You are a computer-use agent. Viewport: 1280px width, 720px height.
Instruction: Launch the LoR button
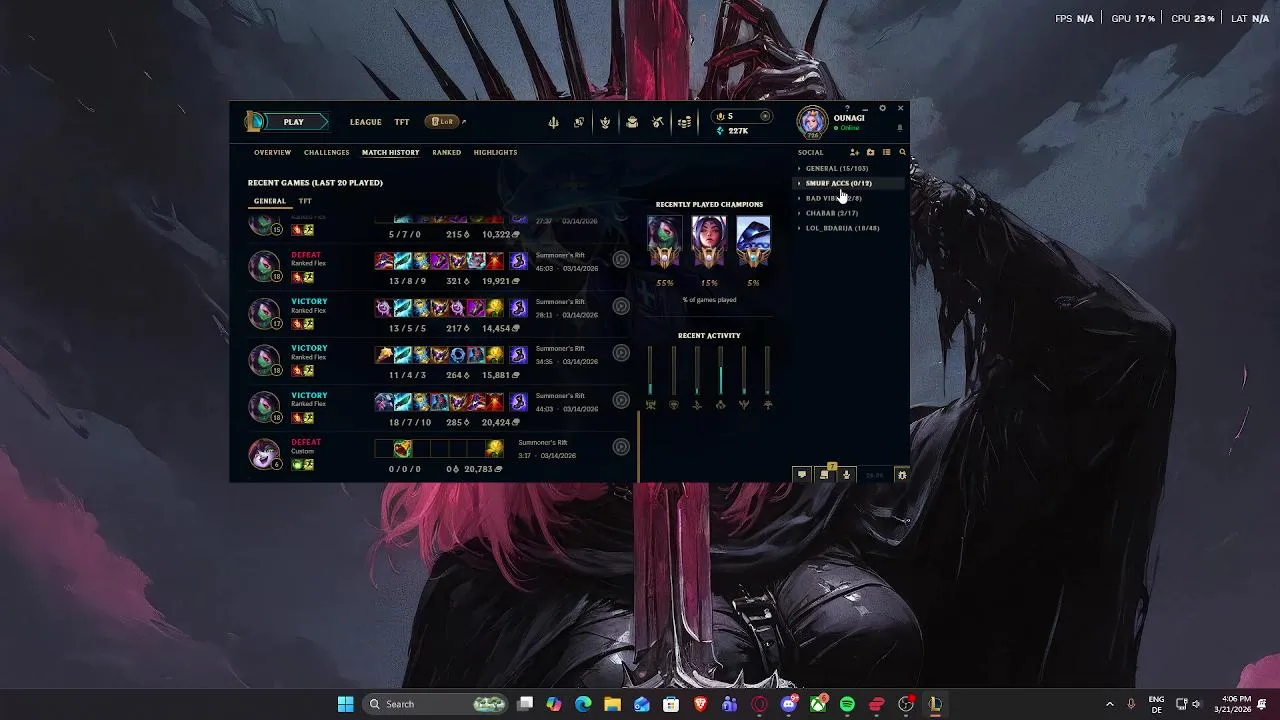pyautogui.click(x=441, y=122)
